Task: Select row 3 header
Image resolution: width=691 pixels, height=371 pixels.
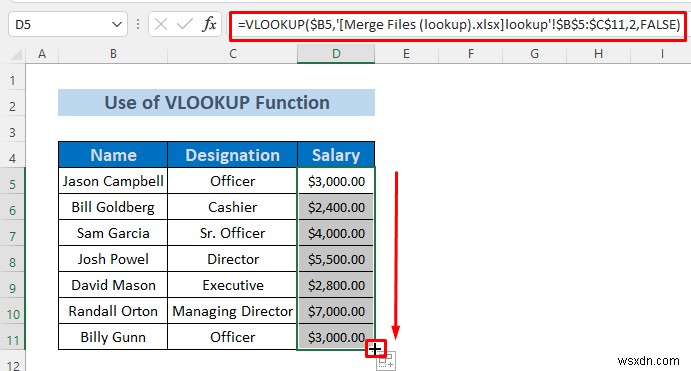Action: [12, 129]
